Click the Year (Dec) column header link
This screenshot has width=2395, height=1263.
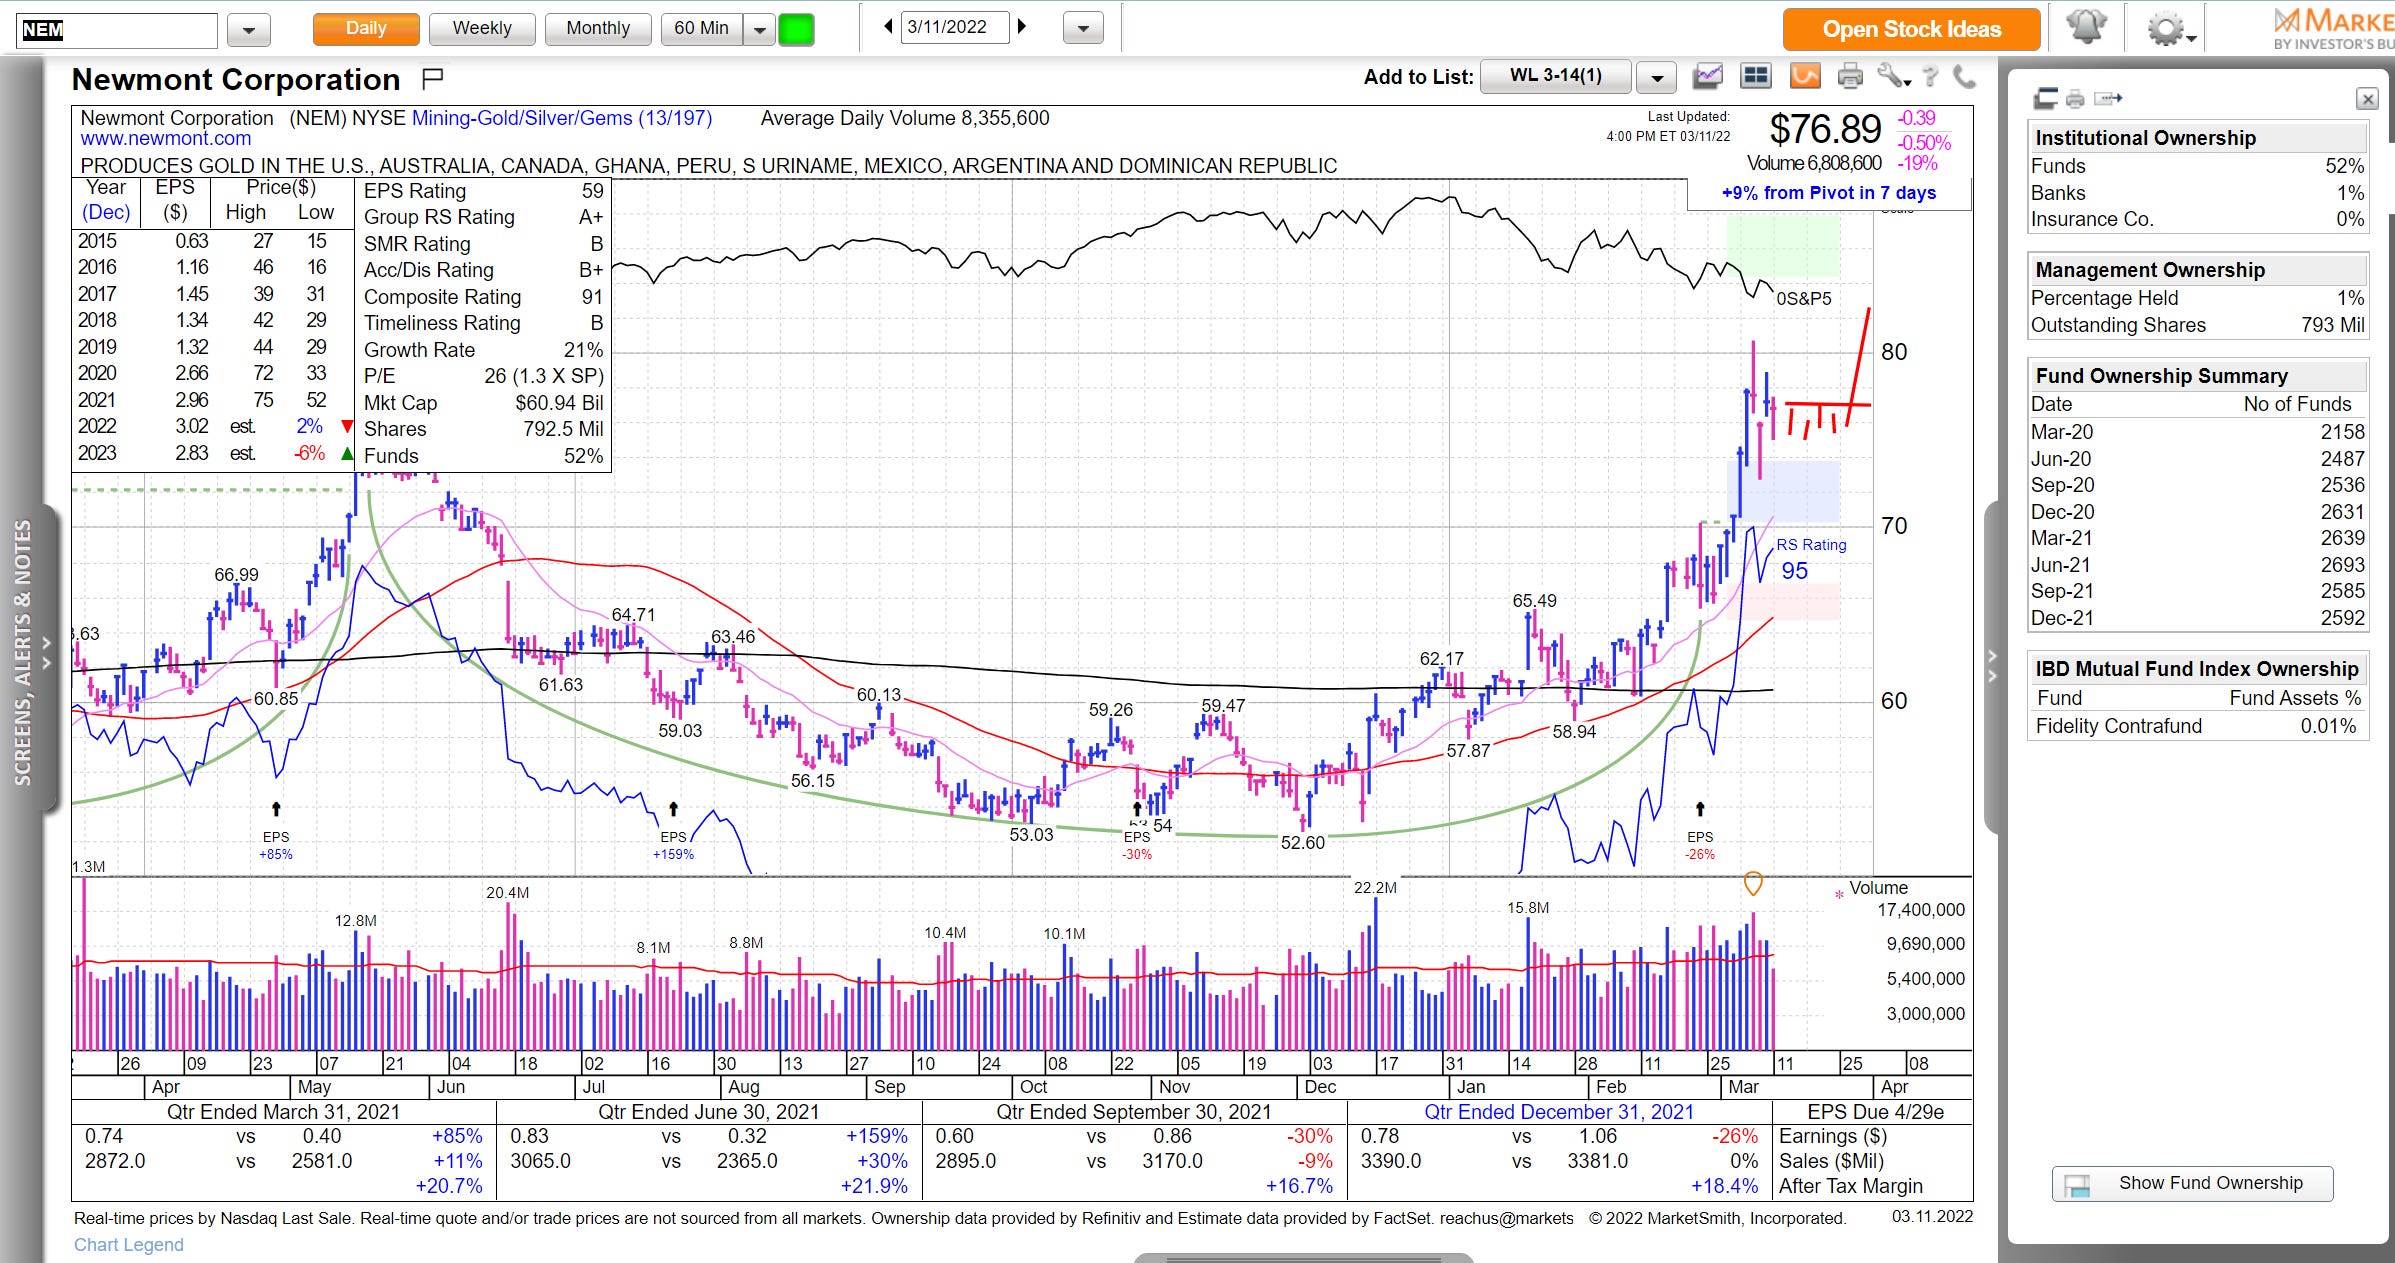(x=106, y=200)
